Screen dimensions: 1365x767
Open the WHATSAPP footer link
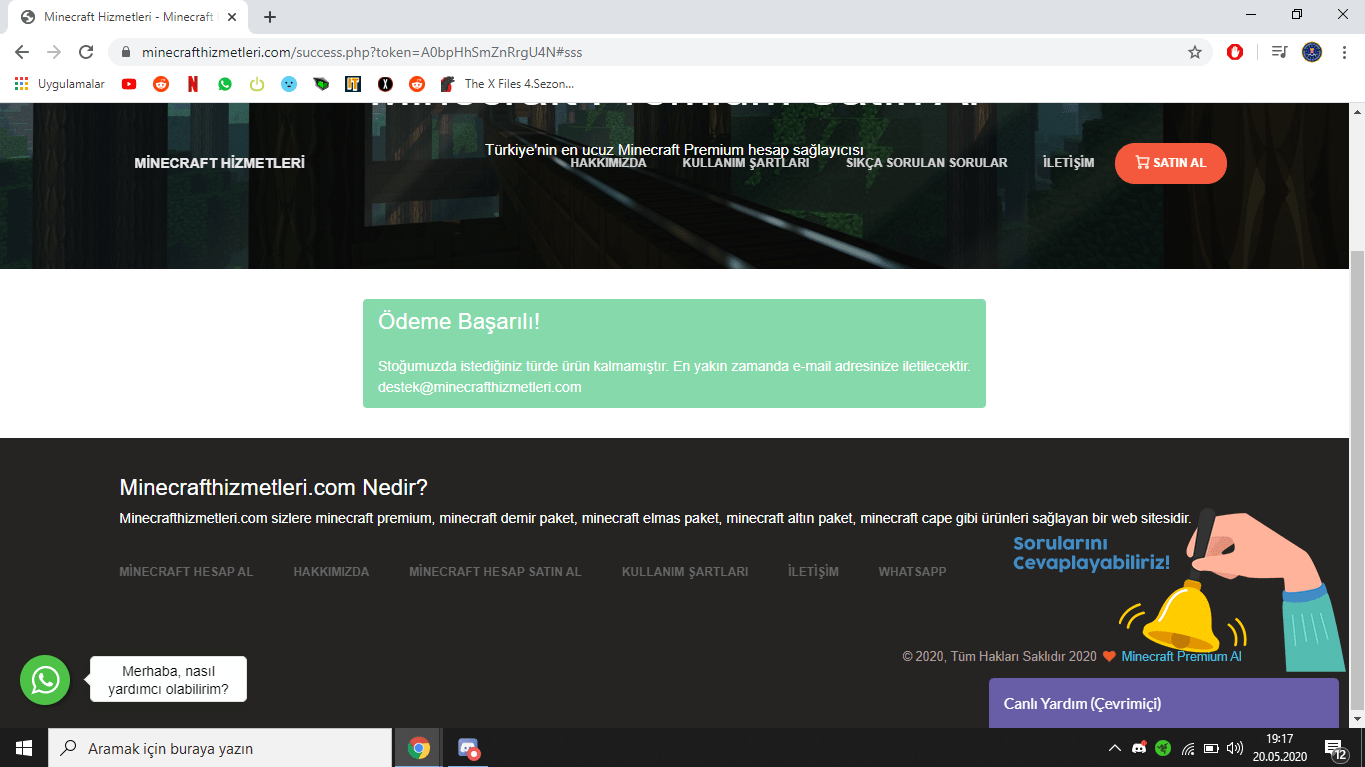tap(912, 572)
